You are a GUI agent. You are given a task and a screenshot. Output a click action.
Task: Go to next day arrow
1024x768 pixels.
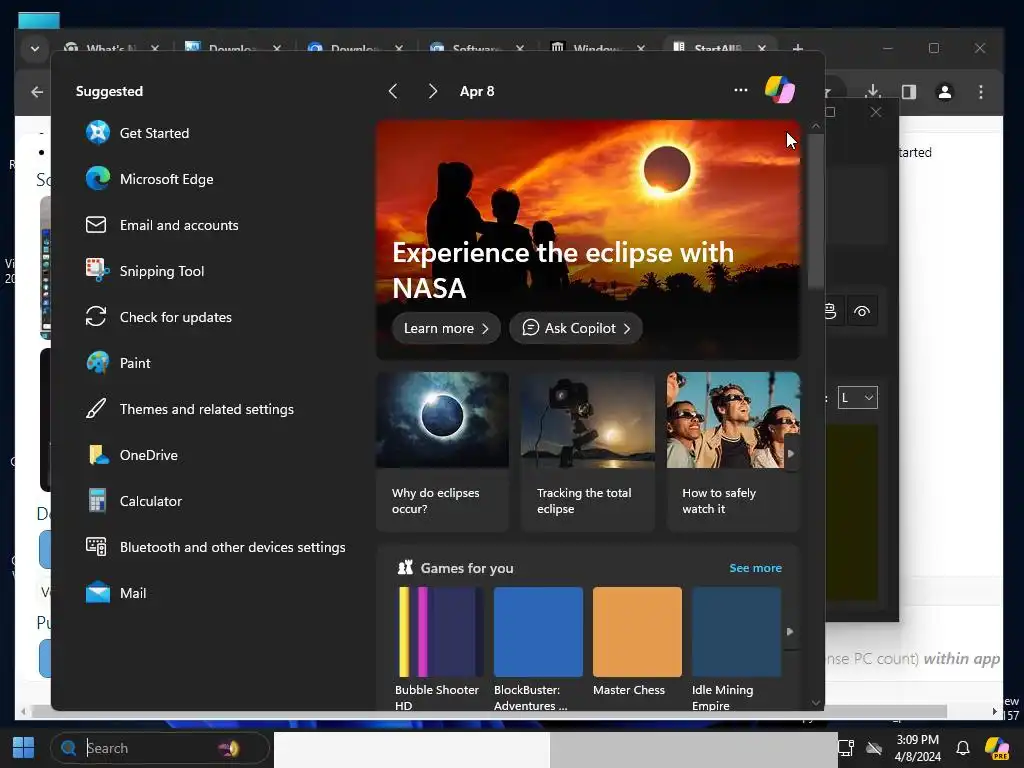[x=432, y=91]
